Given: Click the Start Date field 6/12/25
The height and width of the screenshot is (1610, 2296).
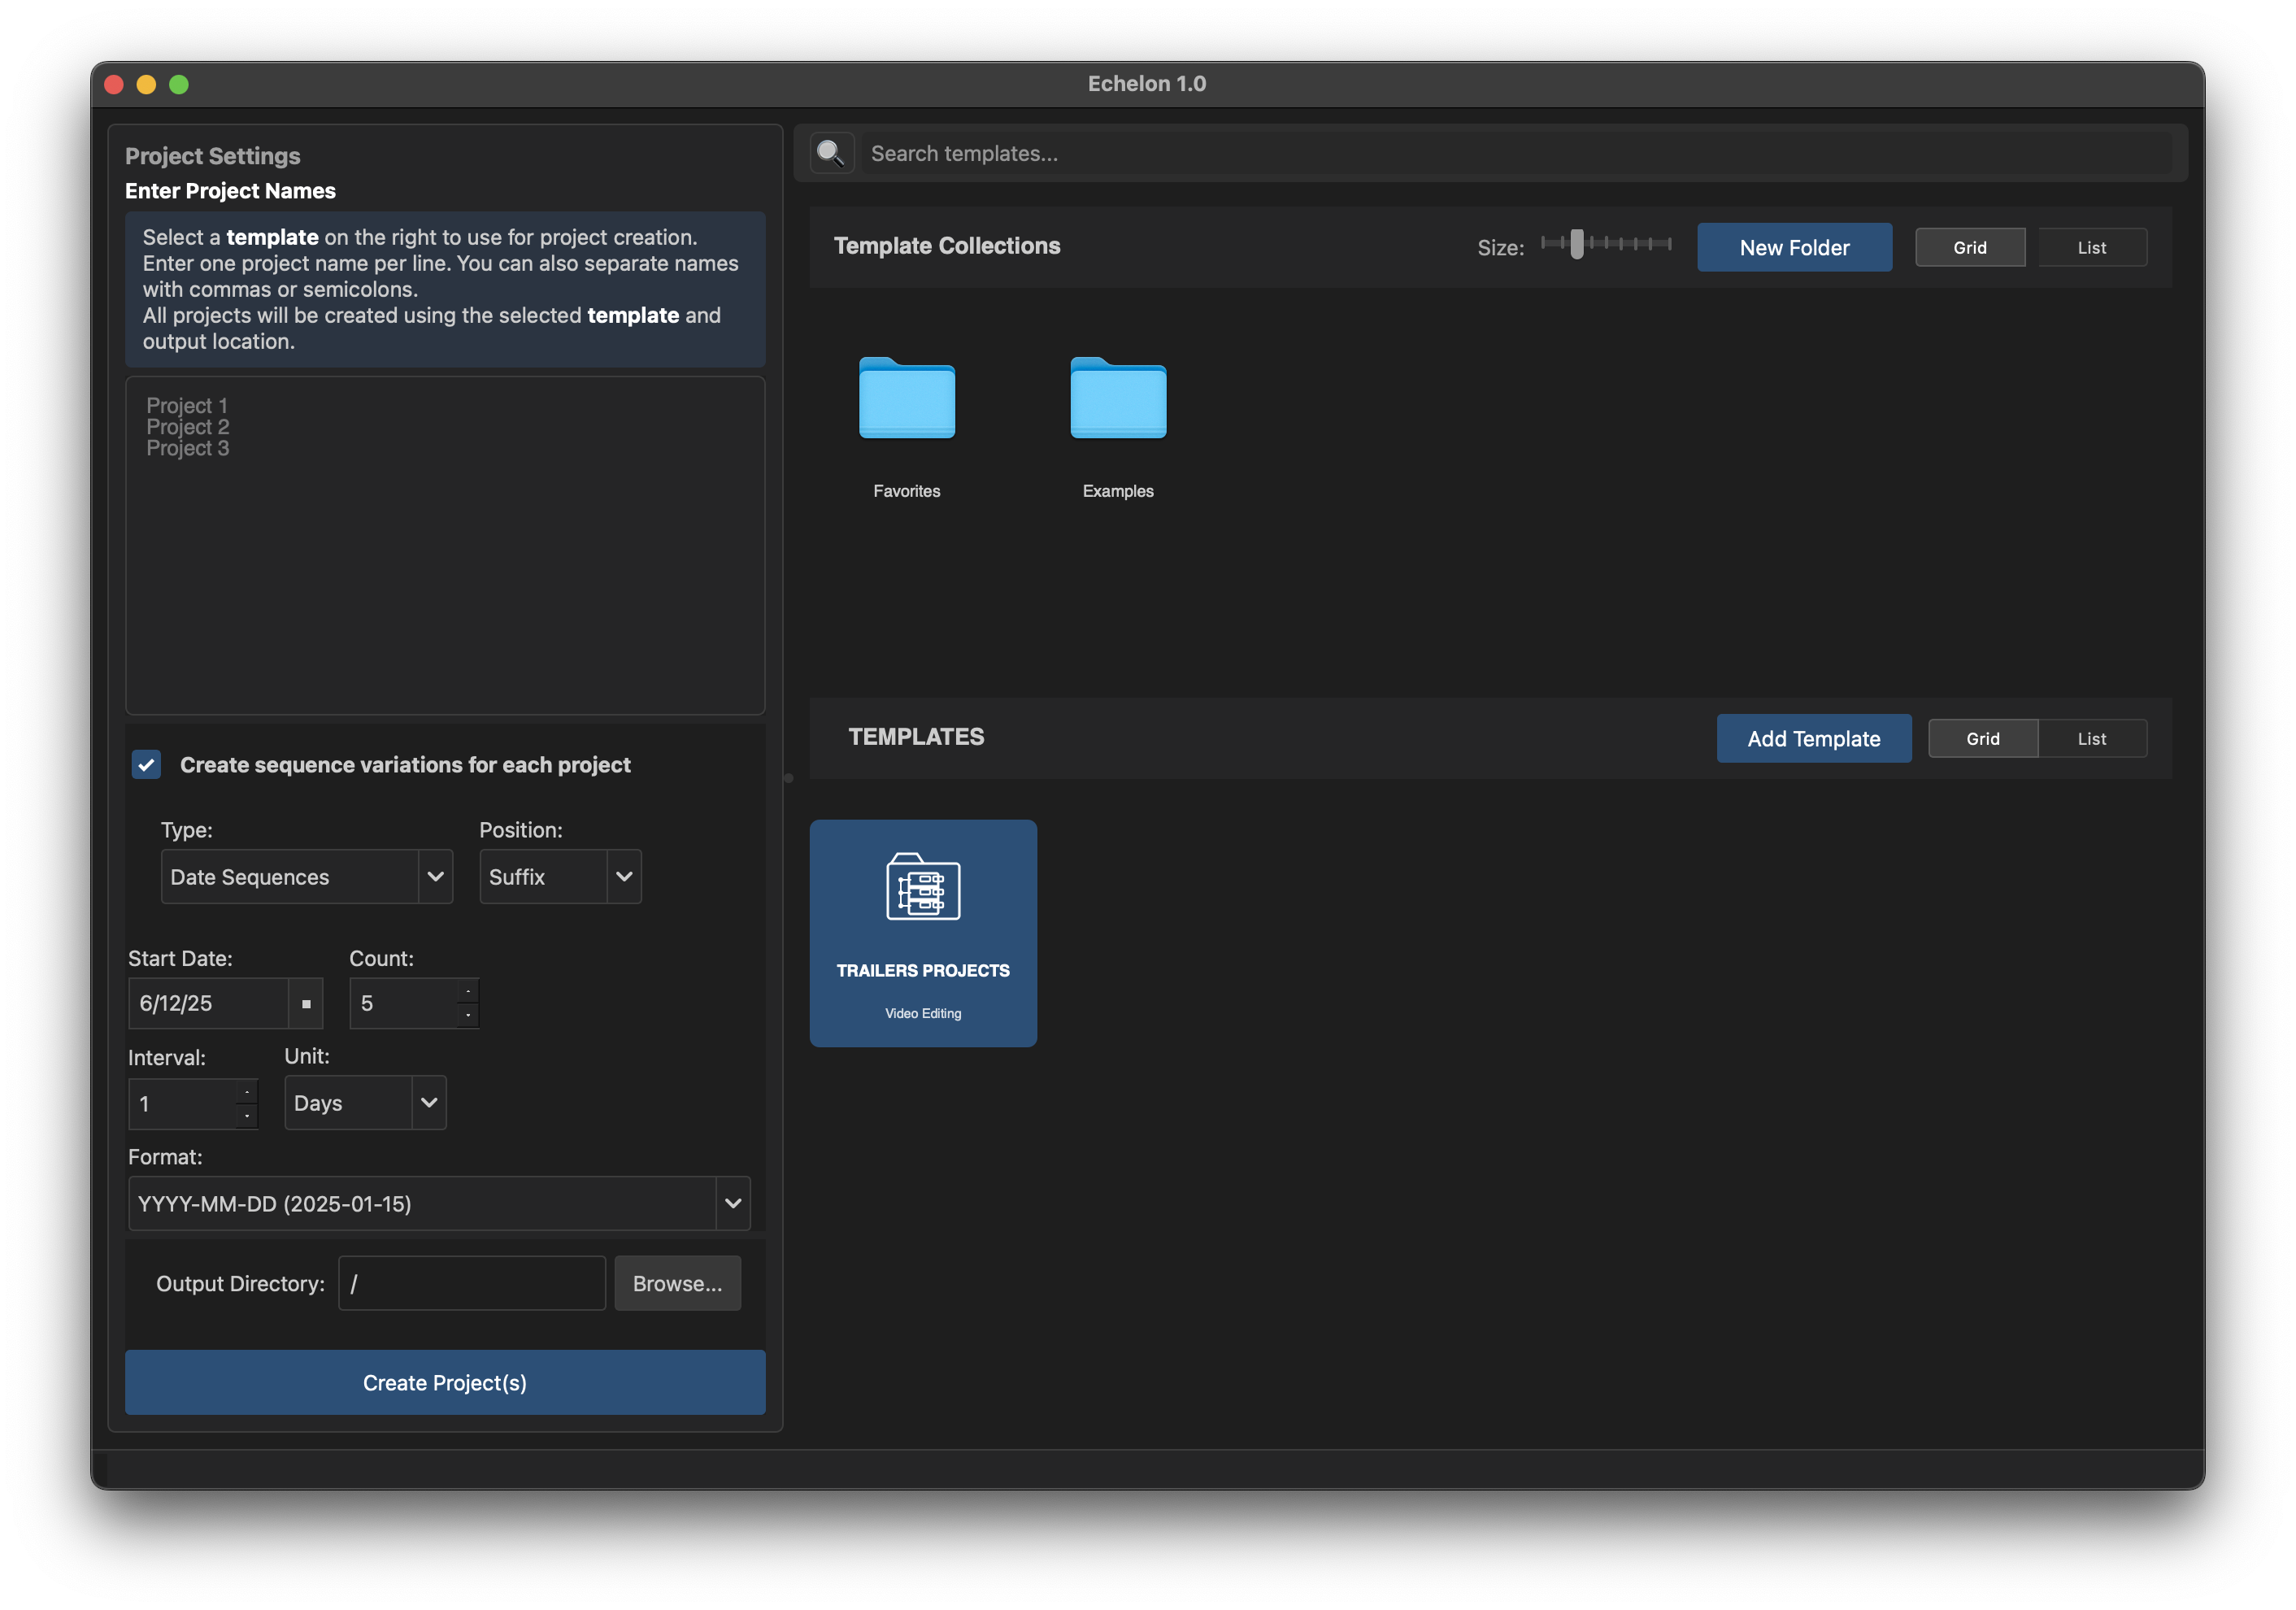Looking at the screenshot, I should tap(209, 1004).
